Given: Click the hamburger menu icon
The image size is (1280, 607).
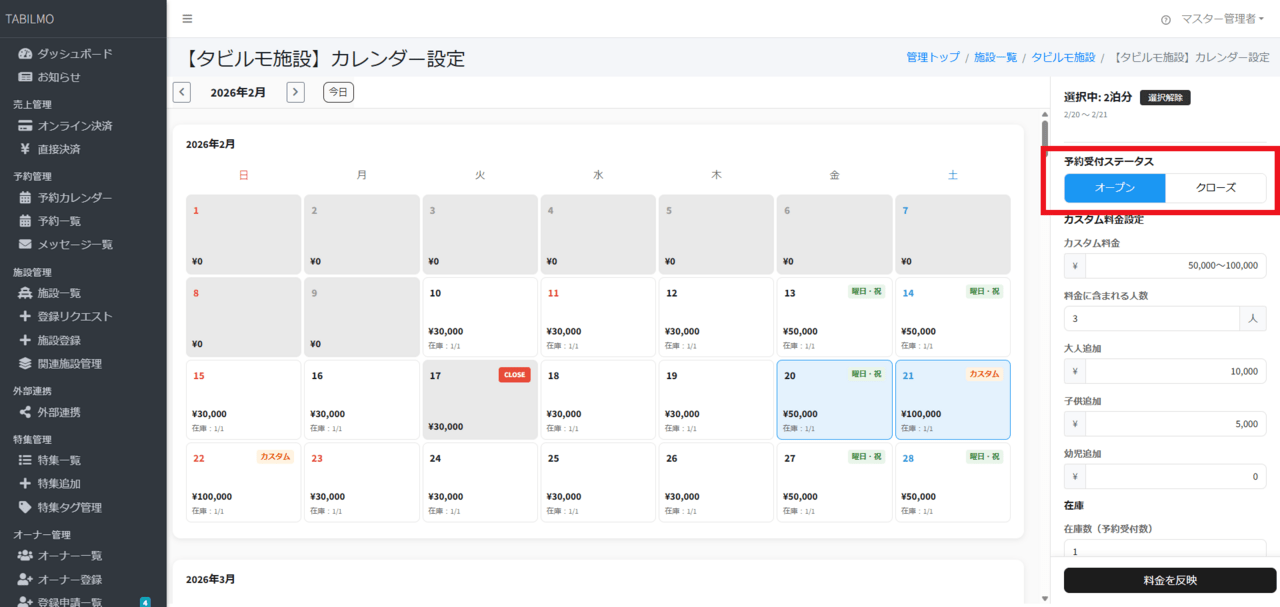Looking at the screenshot, I should click(186, 18).
